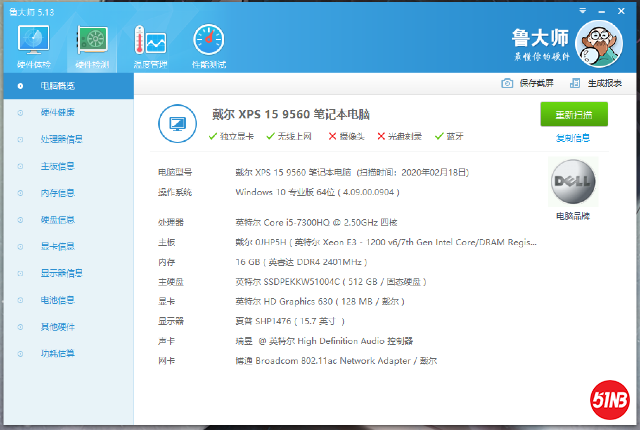Click the blue computer monitor icon
Screen dimensions: 640x430
177,123
